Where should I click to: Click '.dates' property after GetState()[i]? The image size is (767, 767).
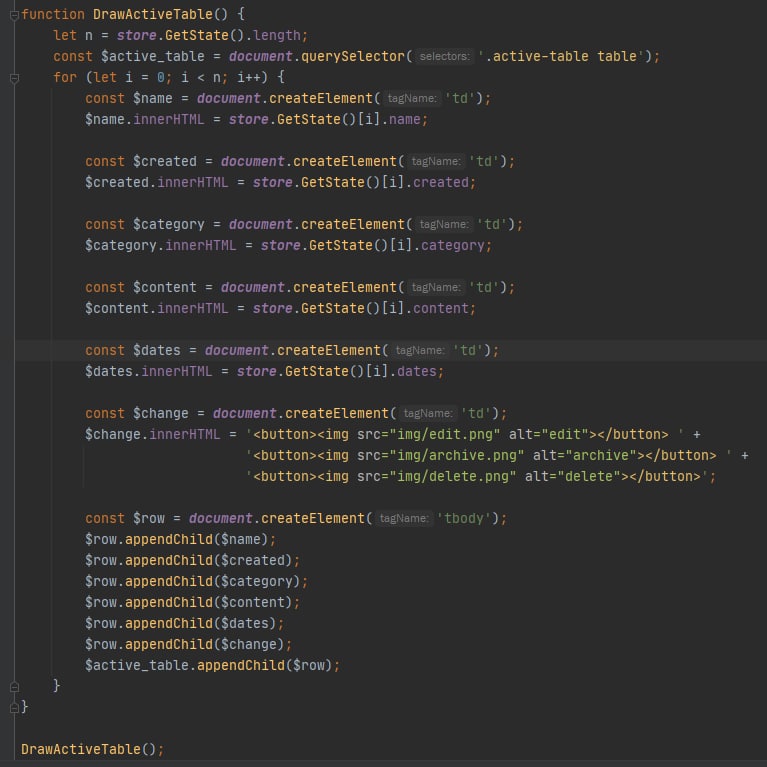tap(416, 372)
